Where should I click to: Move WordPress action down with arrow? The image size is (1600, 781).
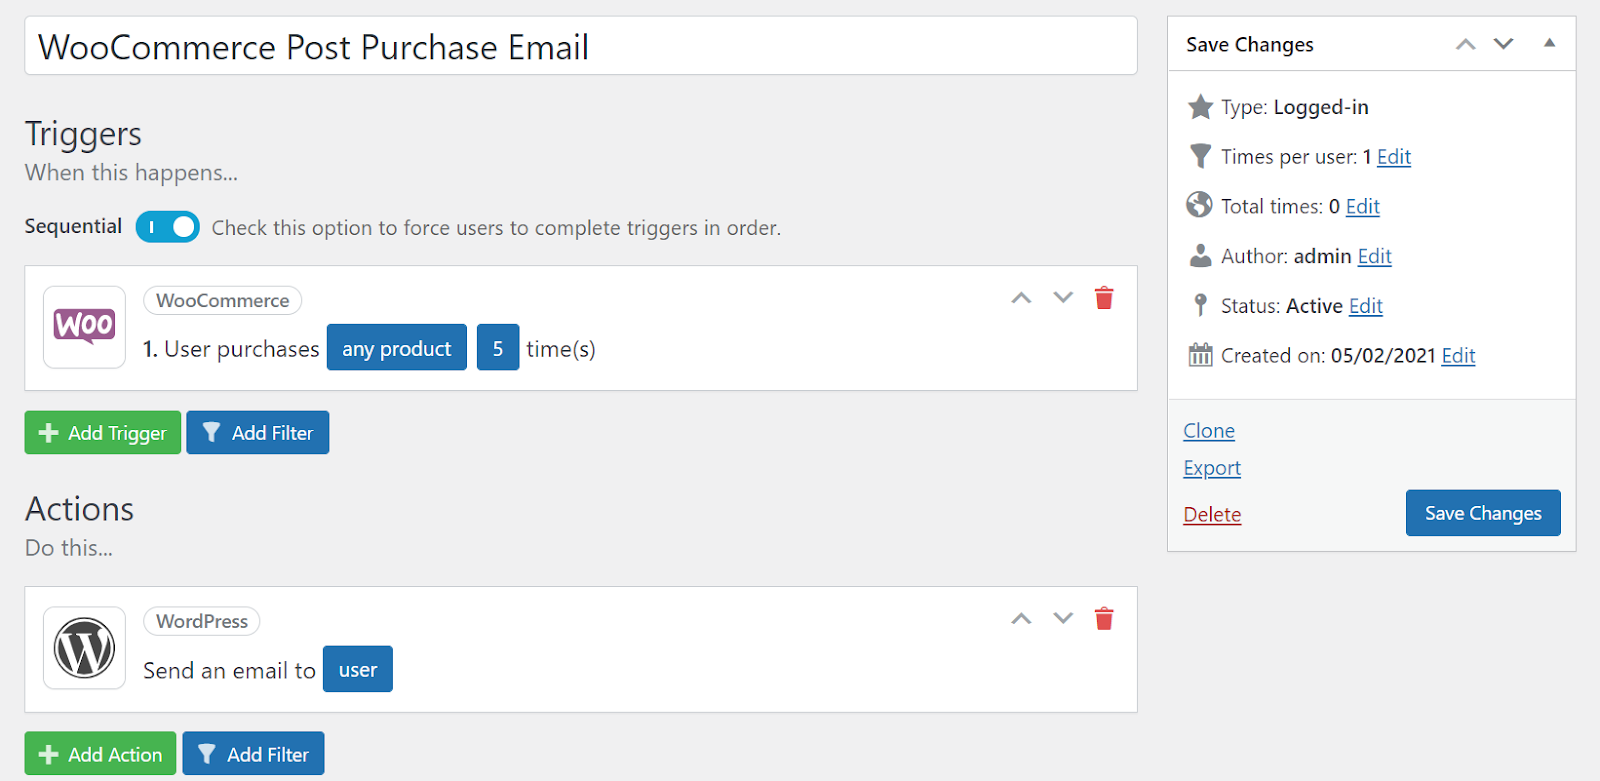tap(1063, 619)
